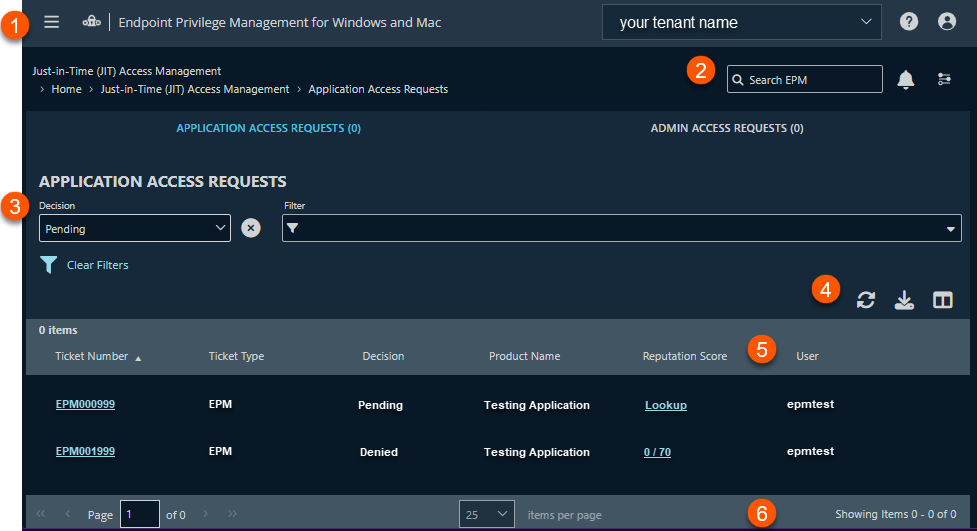The image size is (977, 531).
Task: Click the ascending sort arrow on Ticket Number
Action: (x=138, y=358)
